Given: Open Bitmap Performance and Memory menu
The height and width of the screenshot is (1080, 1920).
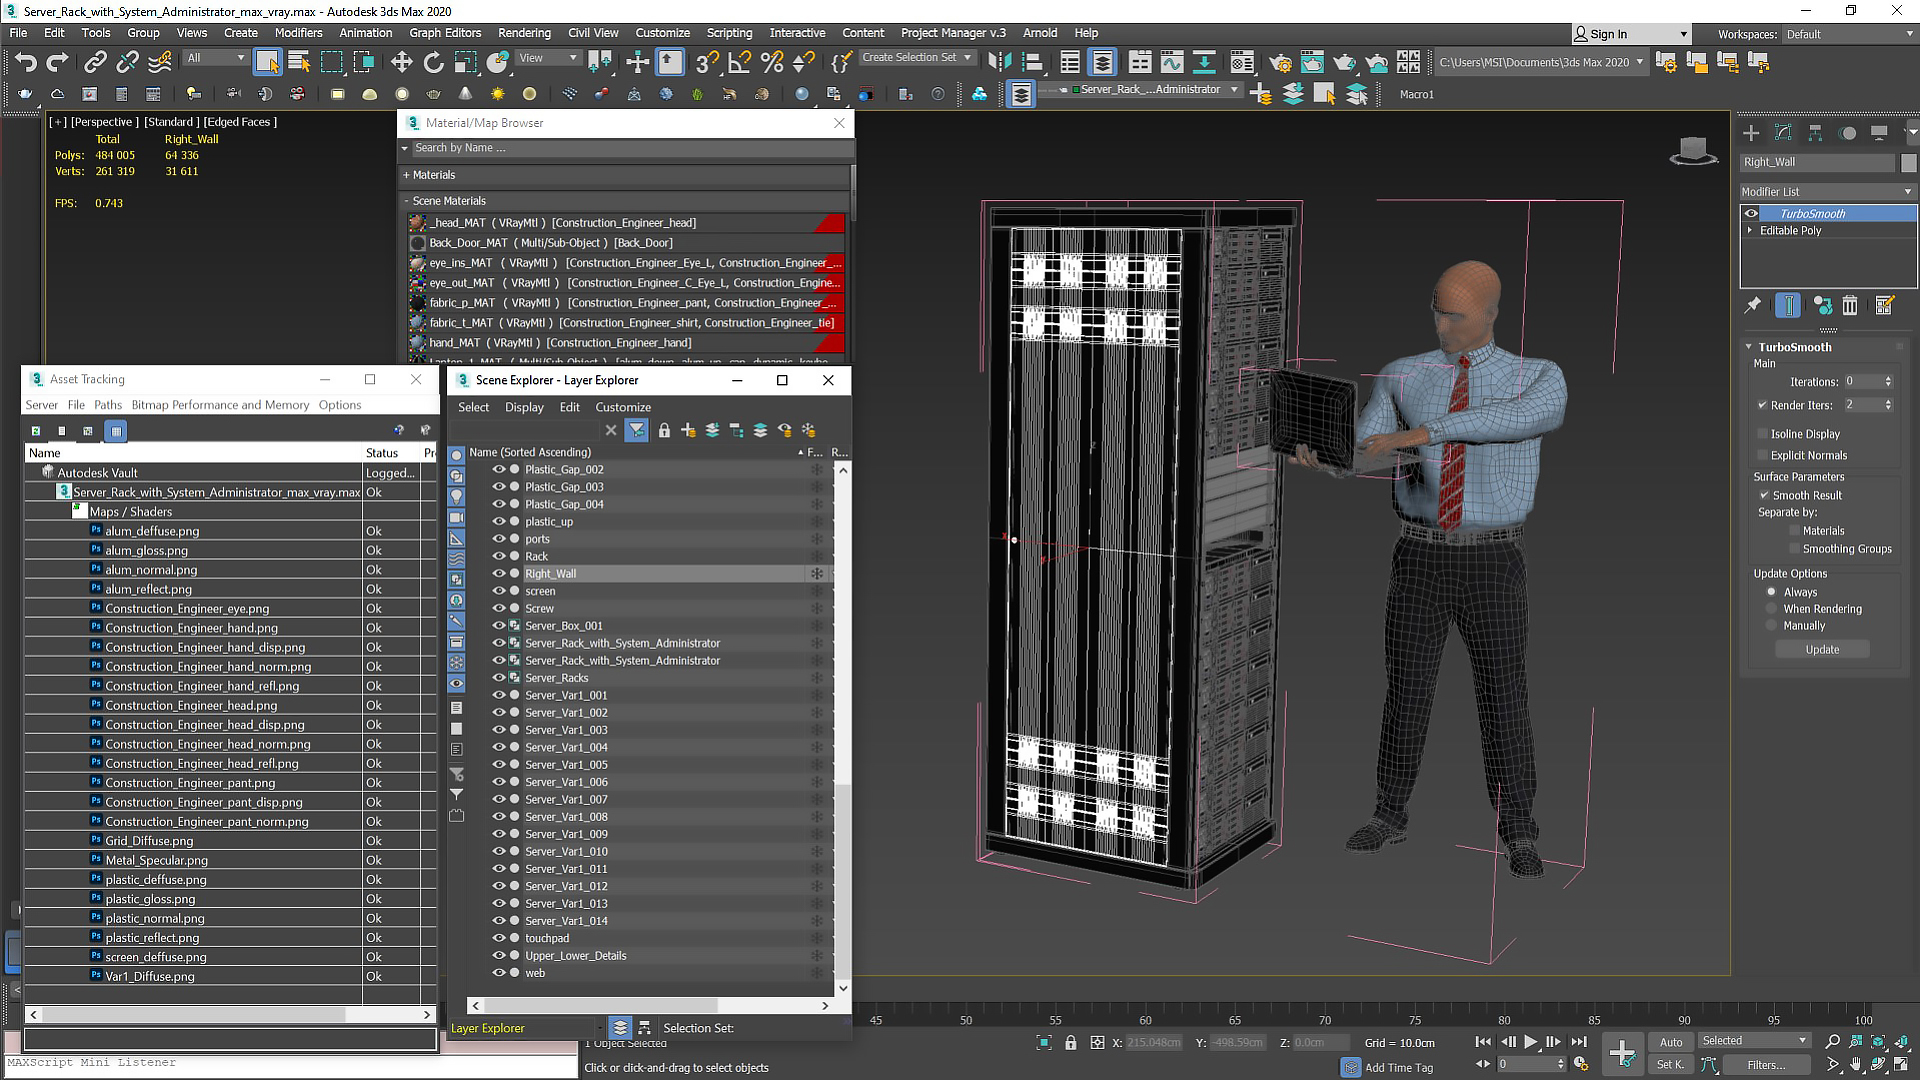Looking at the screenshot, I should click(220, 405).
